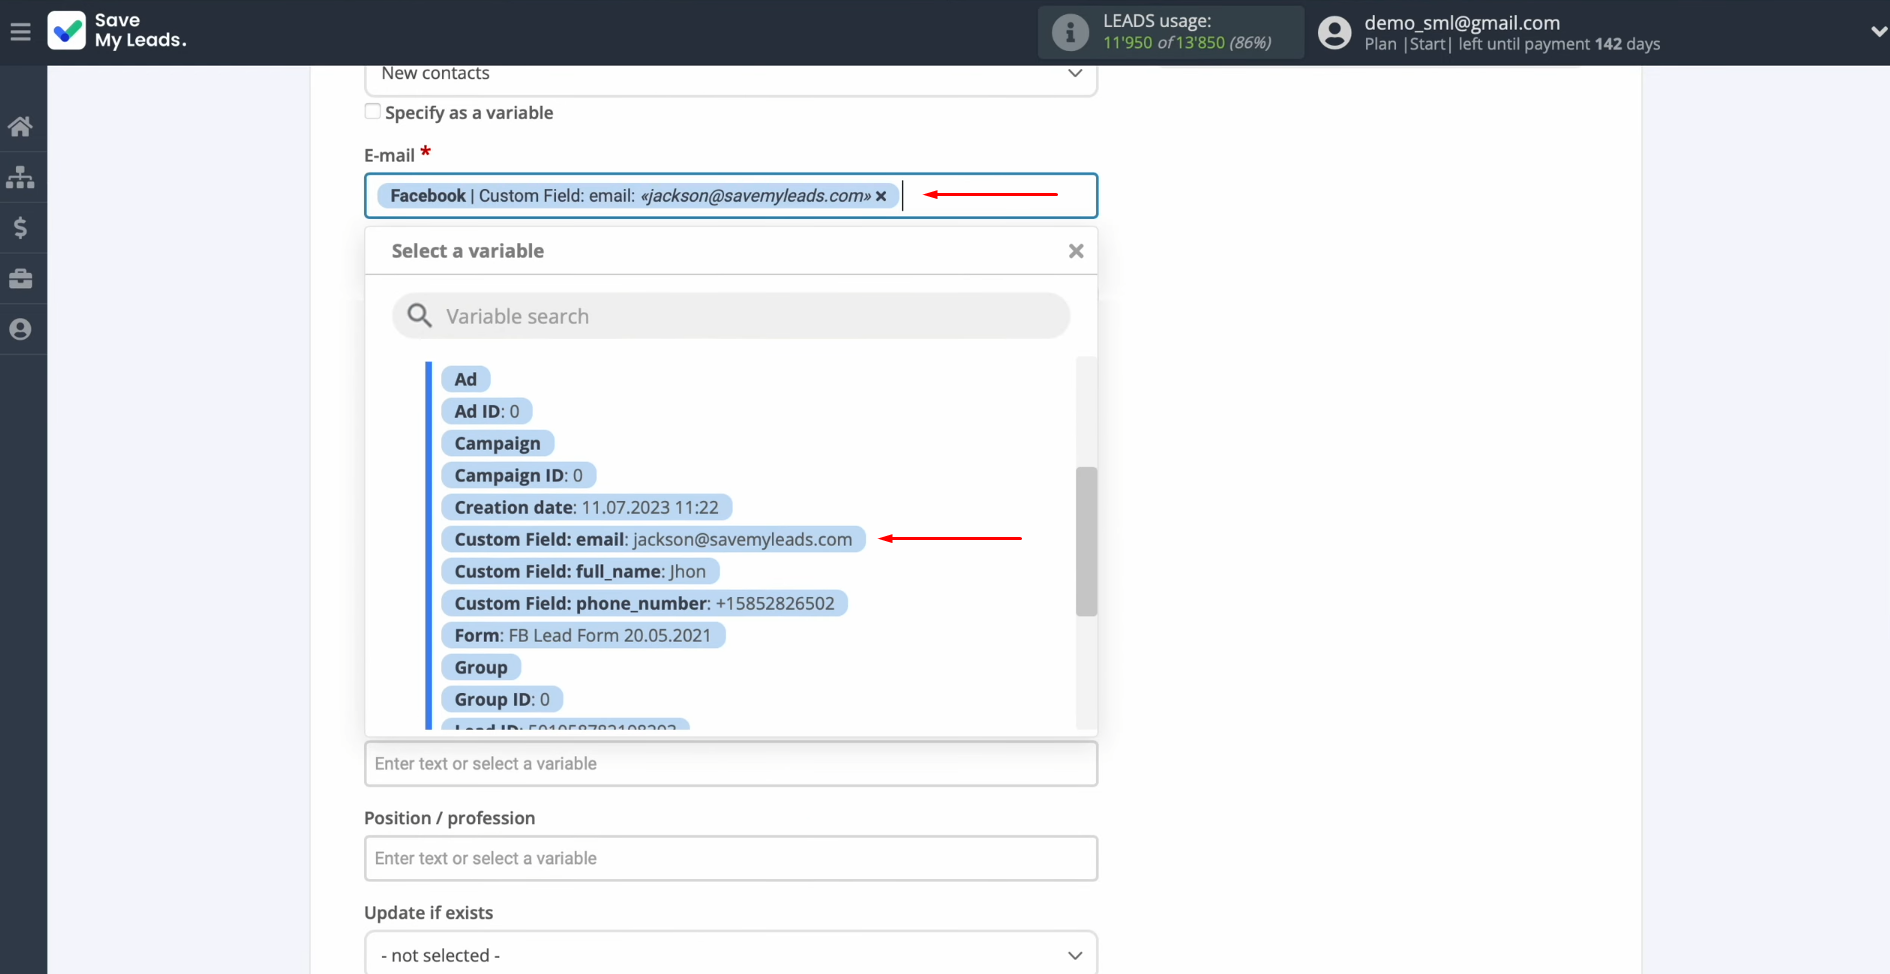Select the Creation date variable
The width and height of the screenshot is (1890, 974).
click(586, 507)
